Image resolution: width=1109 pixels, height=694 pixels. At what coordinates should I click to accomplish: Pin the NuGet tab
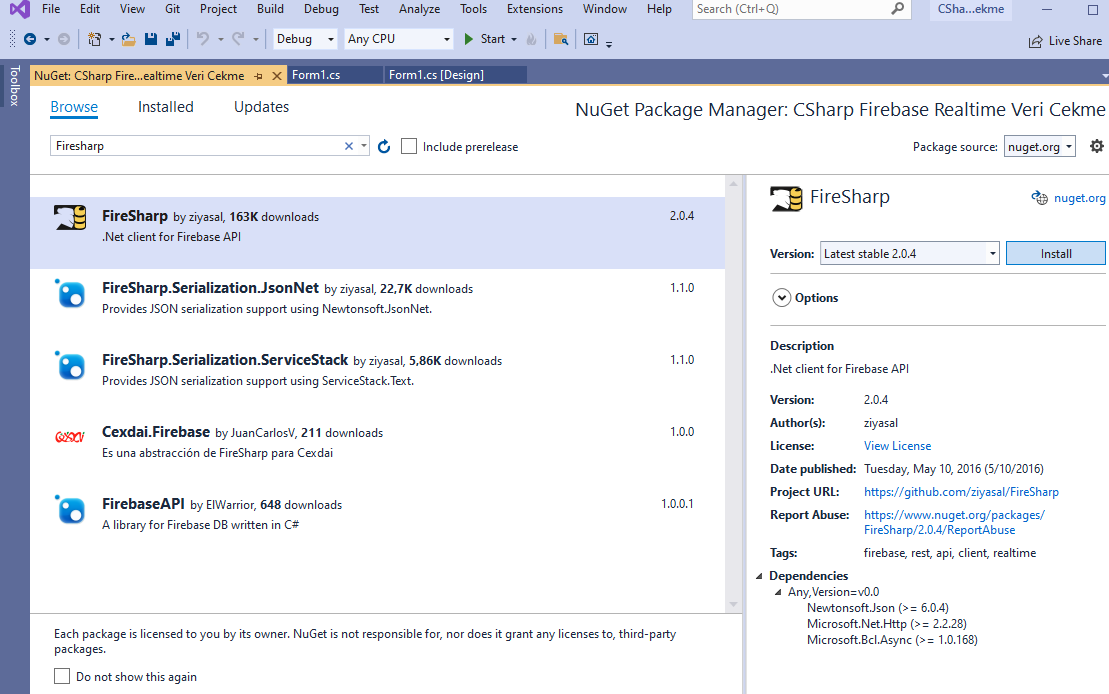(259, 76)
